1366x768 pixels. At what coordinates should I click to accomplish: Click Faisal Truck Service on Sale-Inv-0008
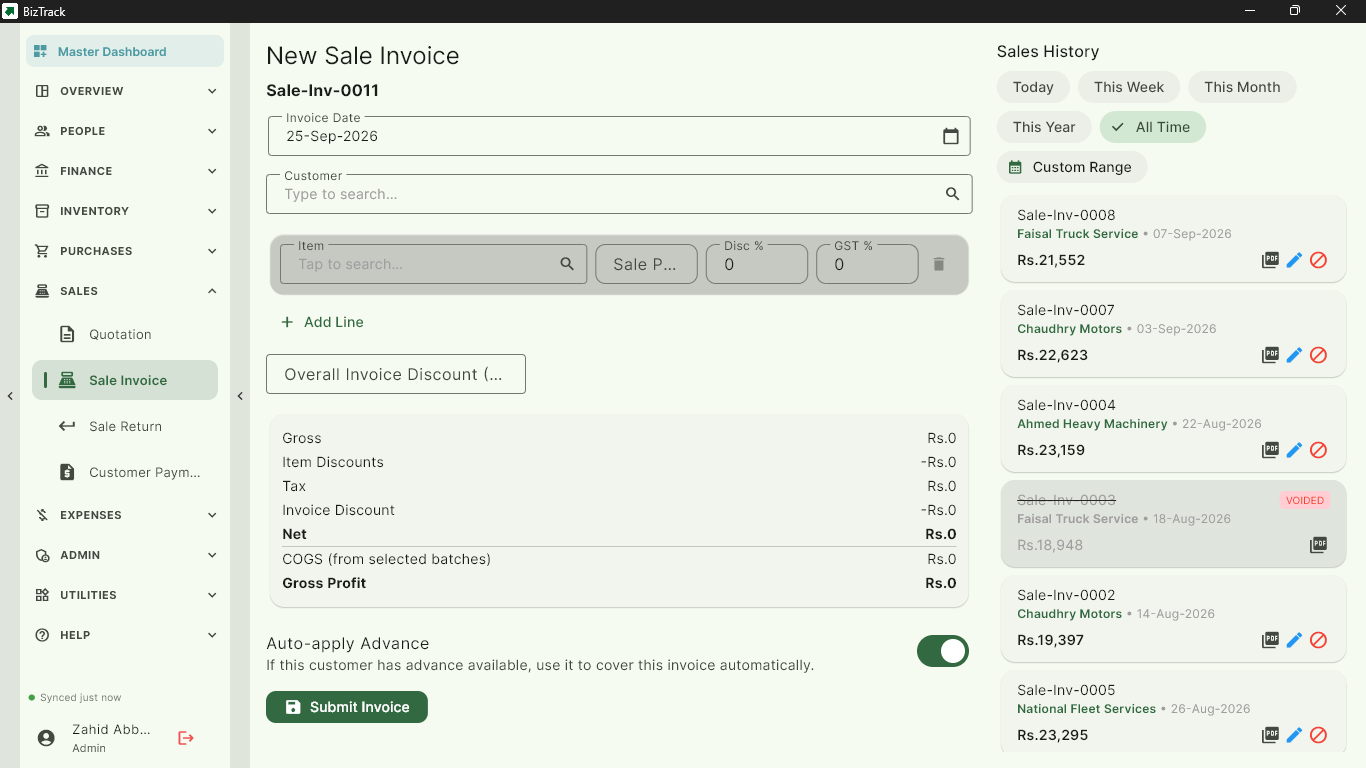click(x=1077, y=234)
